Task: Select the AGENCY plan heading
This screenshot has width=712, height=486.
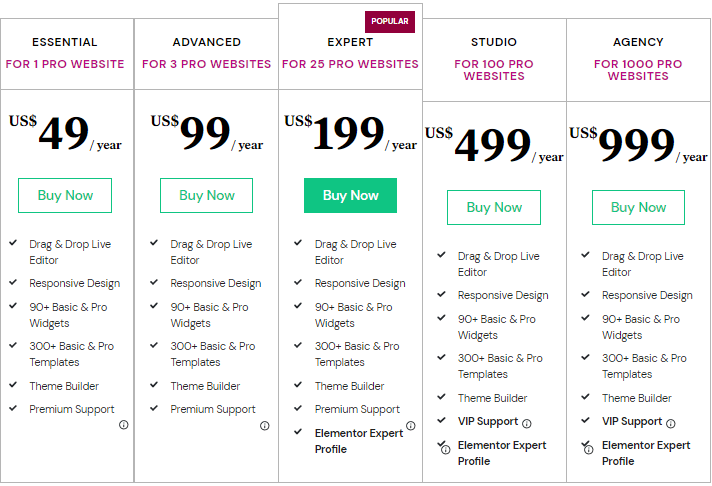Action: (638, 42)
